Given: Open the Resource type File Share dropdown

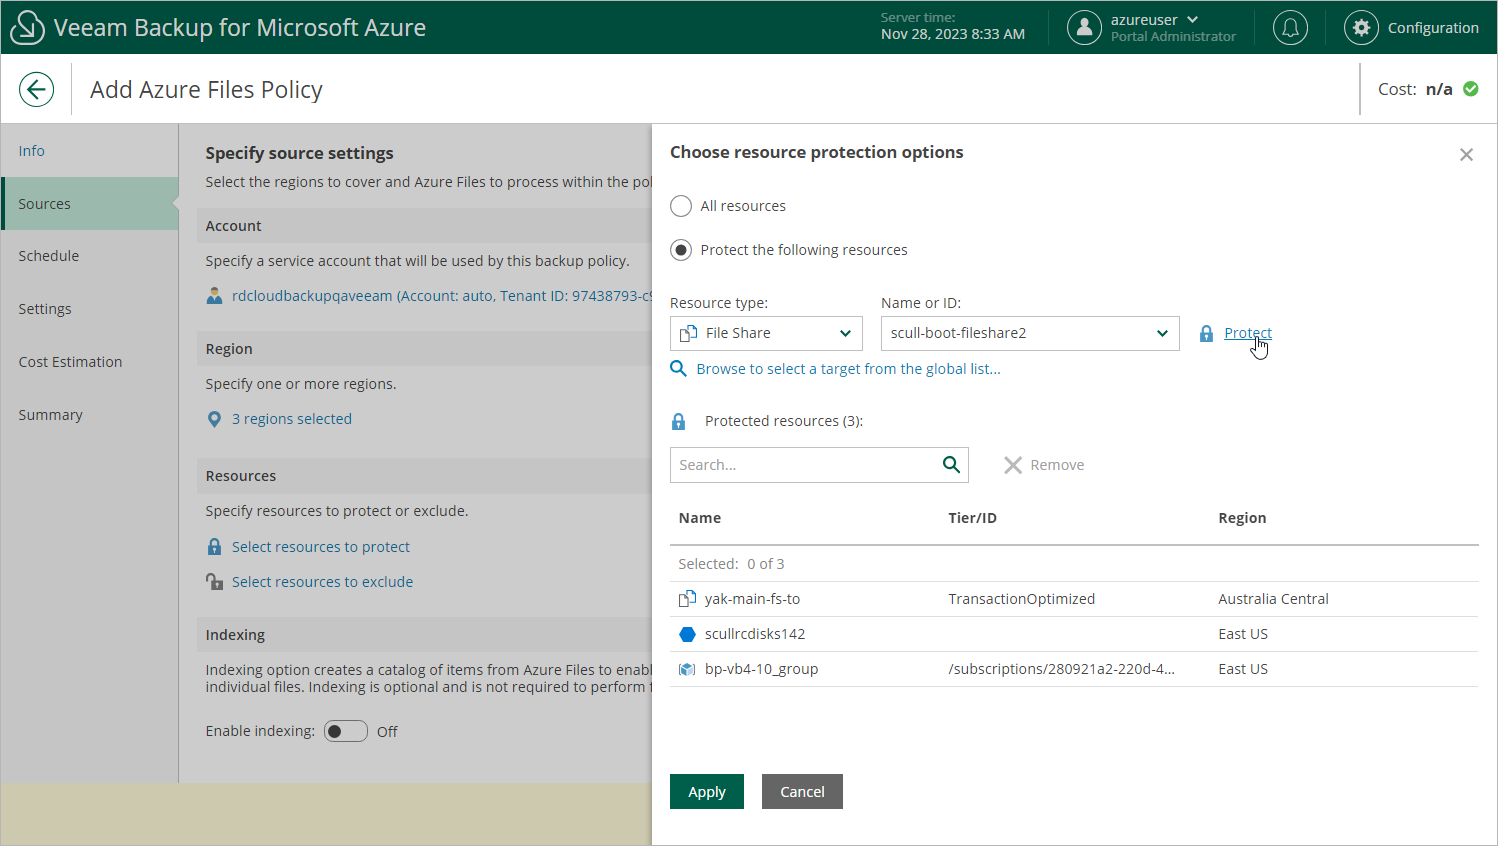Looking at the screenshot, I should click(766, 333).
